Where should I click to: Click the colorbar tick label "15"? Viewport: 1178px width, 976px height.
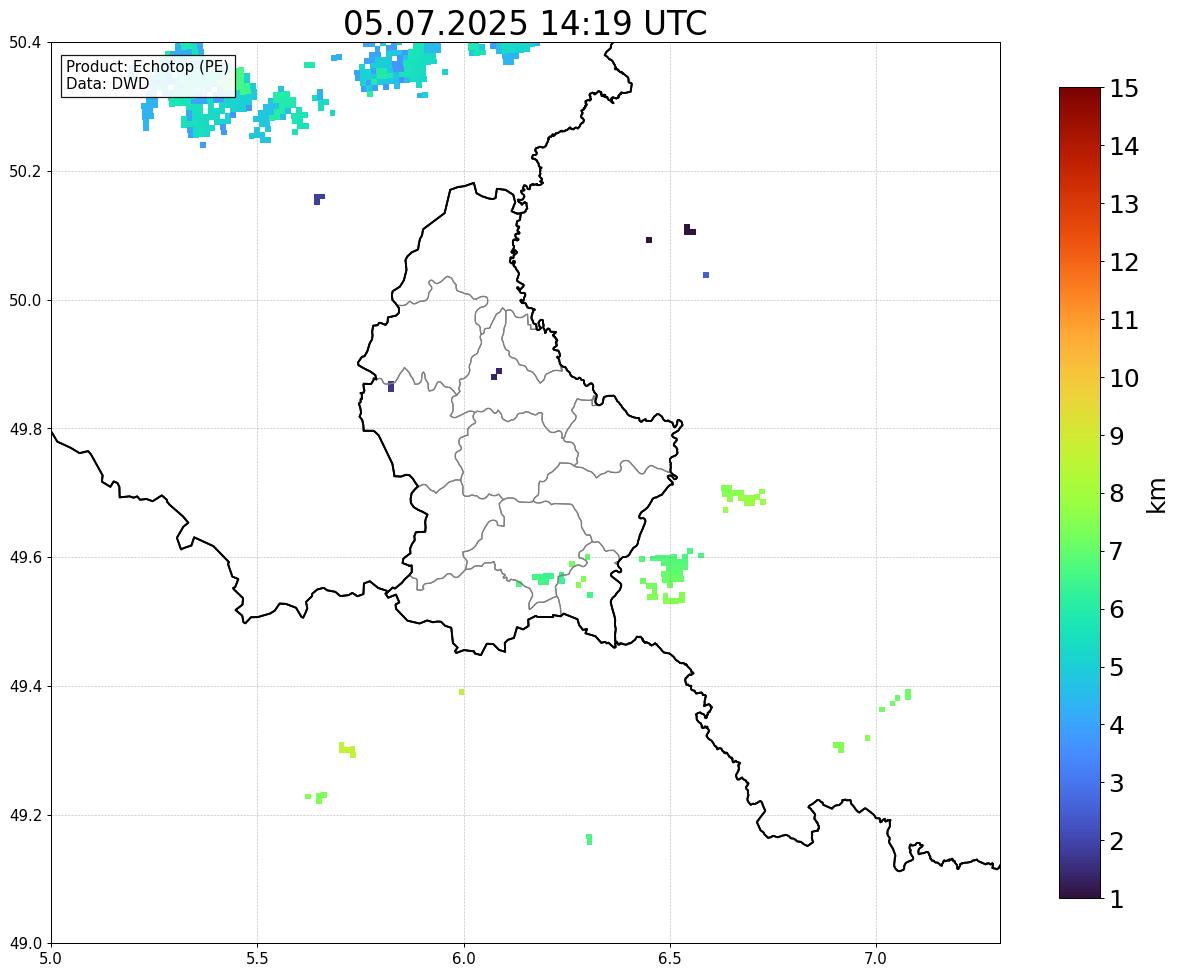tap(1124, 89)
